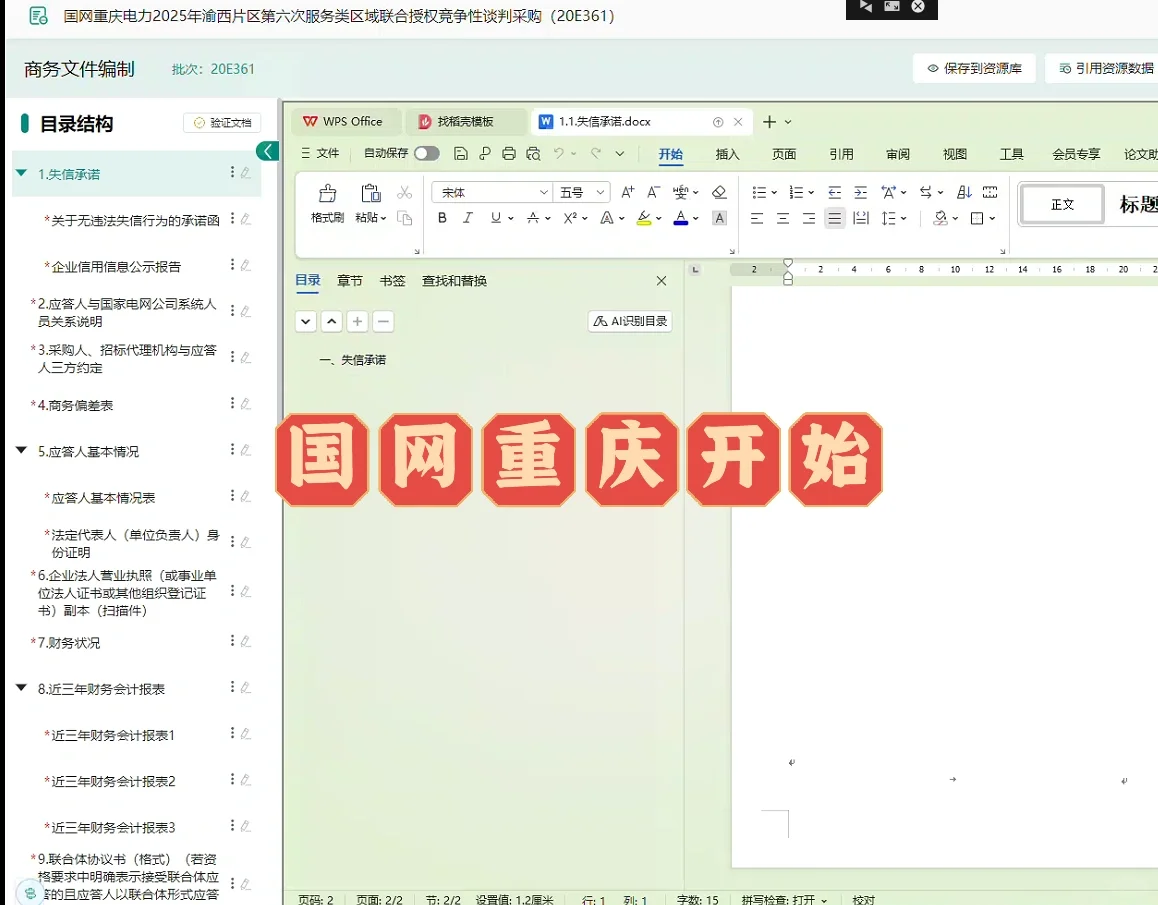Screen dimensions: 1158x905
Task: Apply italic formatting to text
Action: [x=466, y=218]
